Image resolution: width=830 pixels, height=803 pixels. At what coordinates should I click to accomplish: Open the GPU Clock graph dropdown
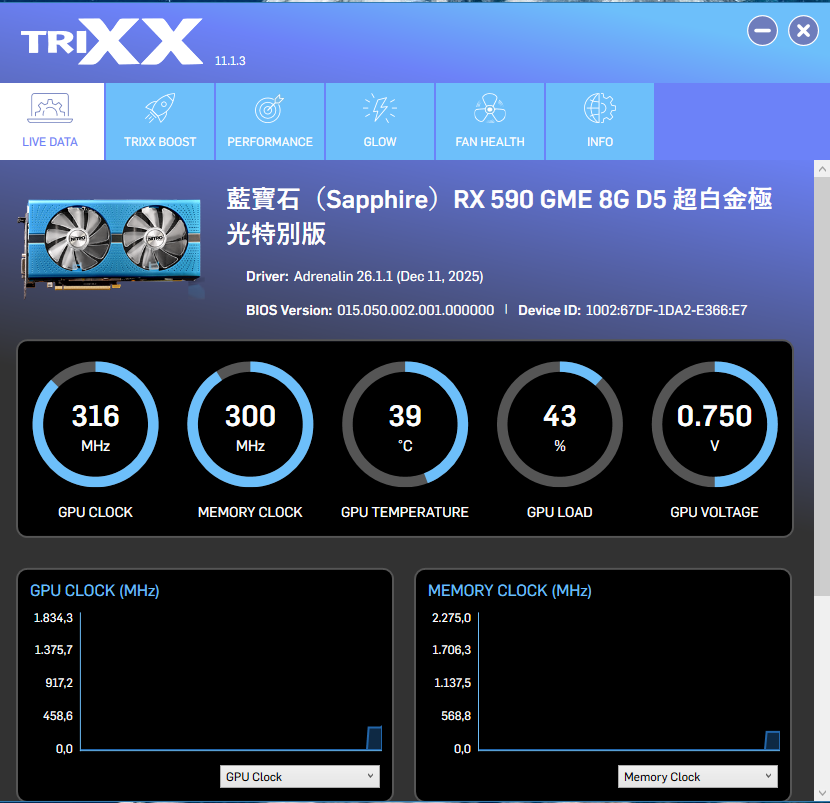pyautogui.click(x=300, y=777)
